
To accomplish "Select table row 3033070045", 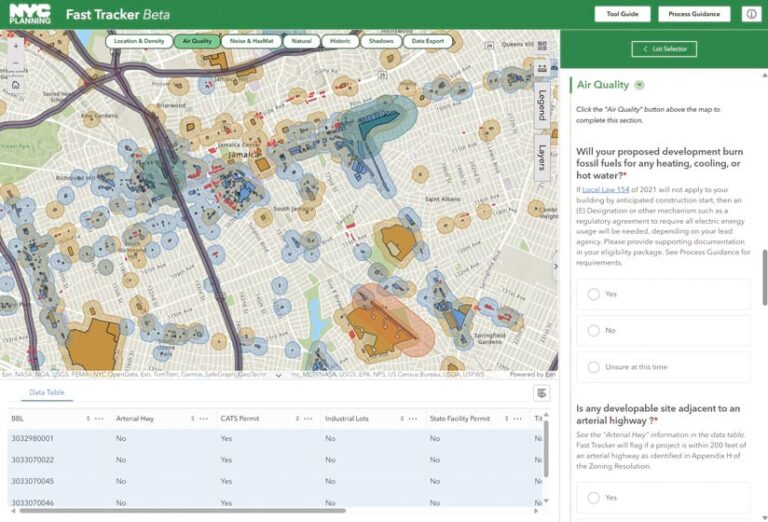I will pyautogui.click(x=275, y=481).
